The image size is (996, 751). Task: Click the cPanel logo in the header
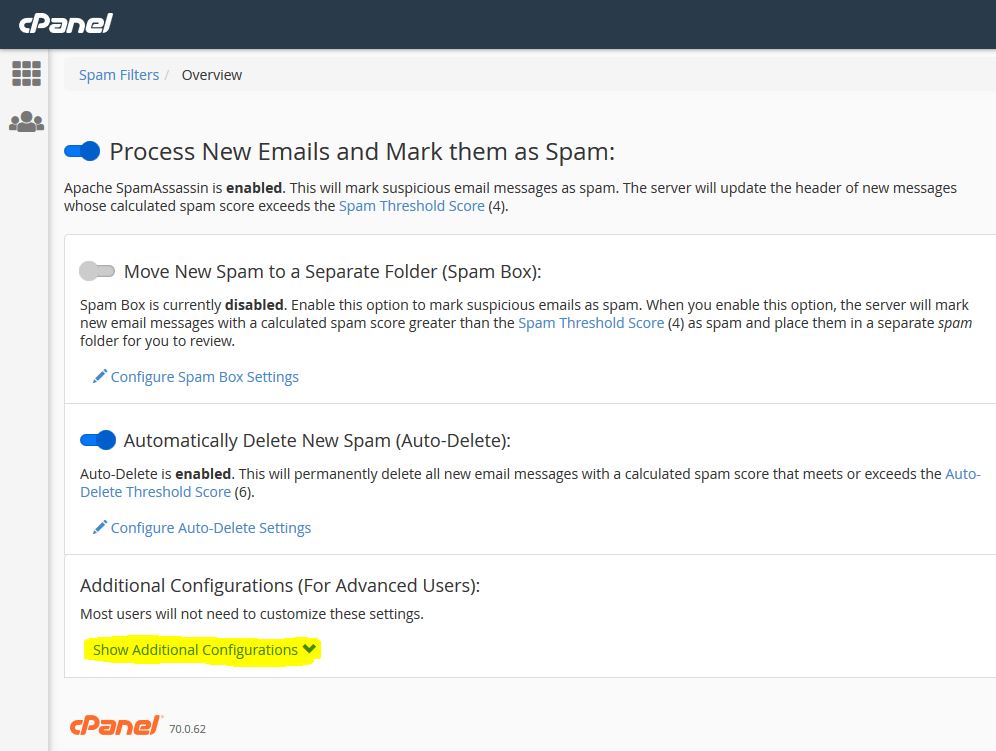tap(65, 24)
